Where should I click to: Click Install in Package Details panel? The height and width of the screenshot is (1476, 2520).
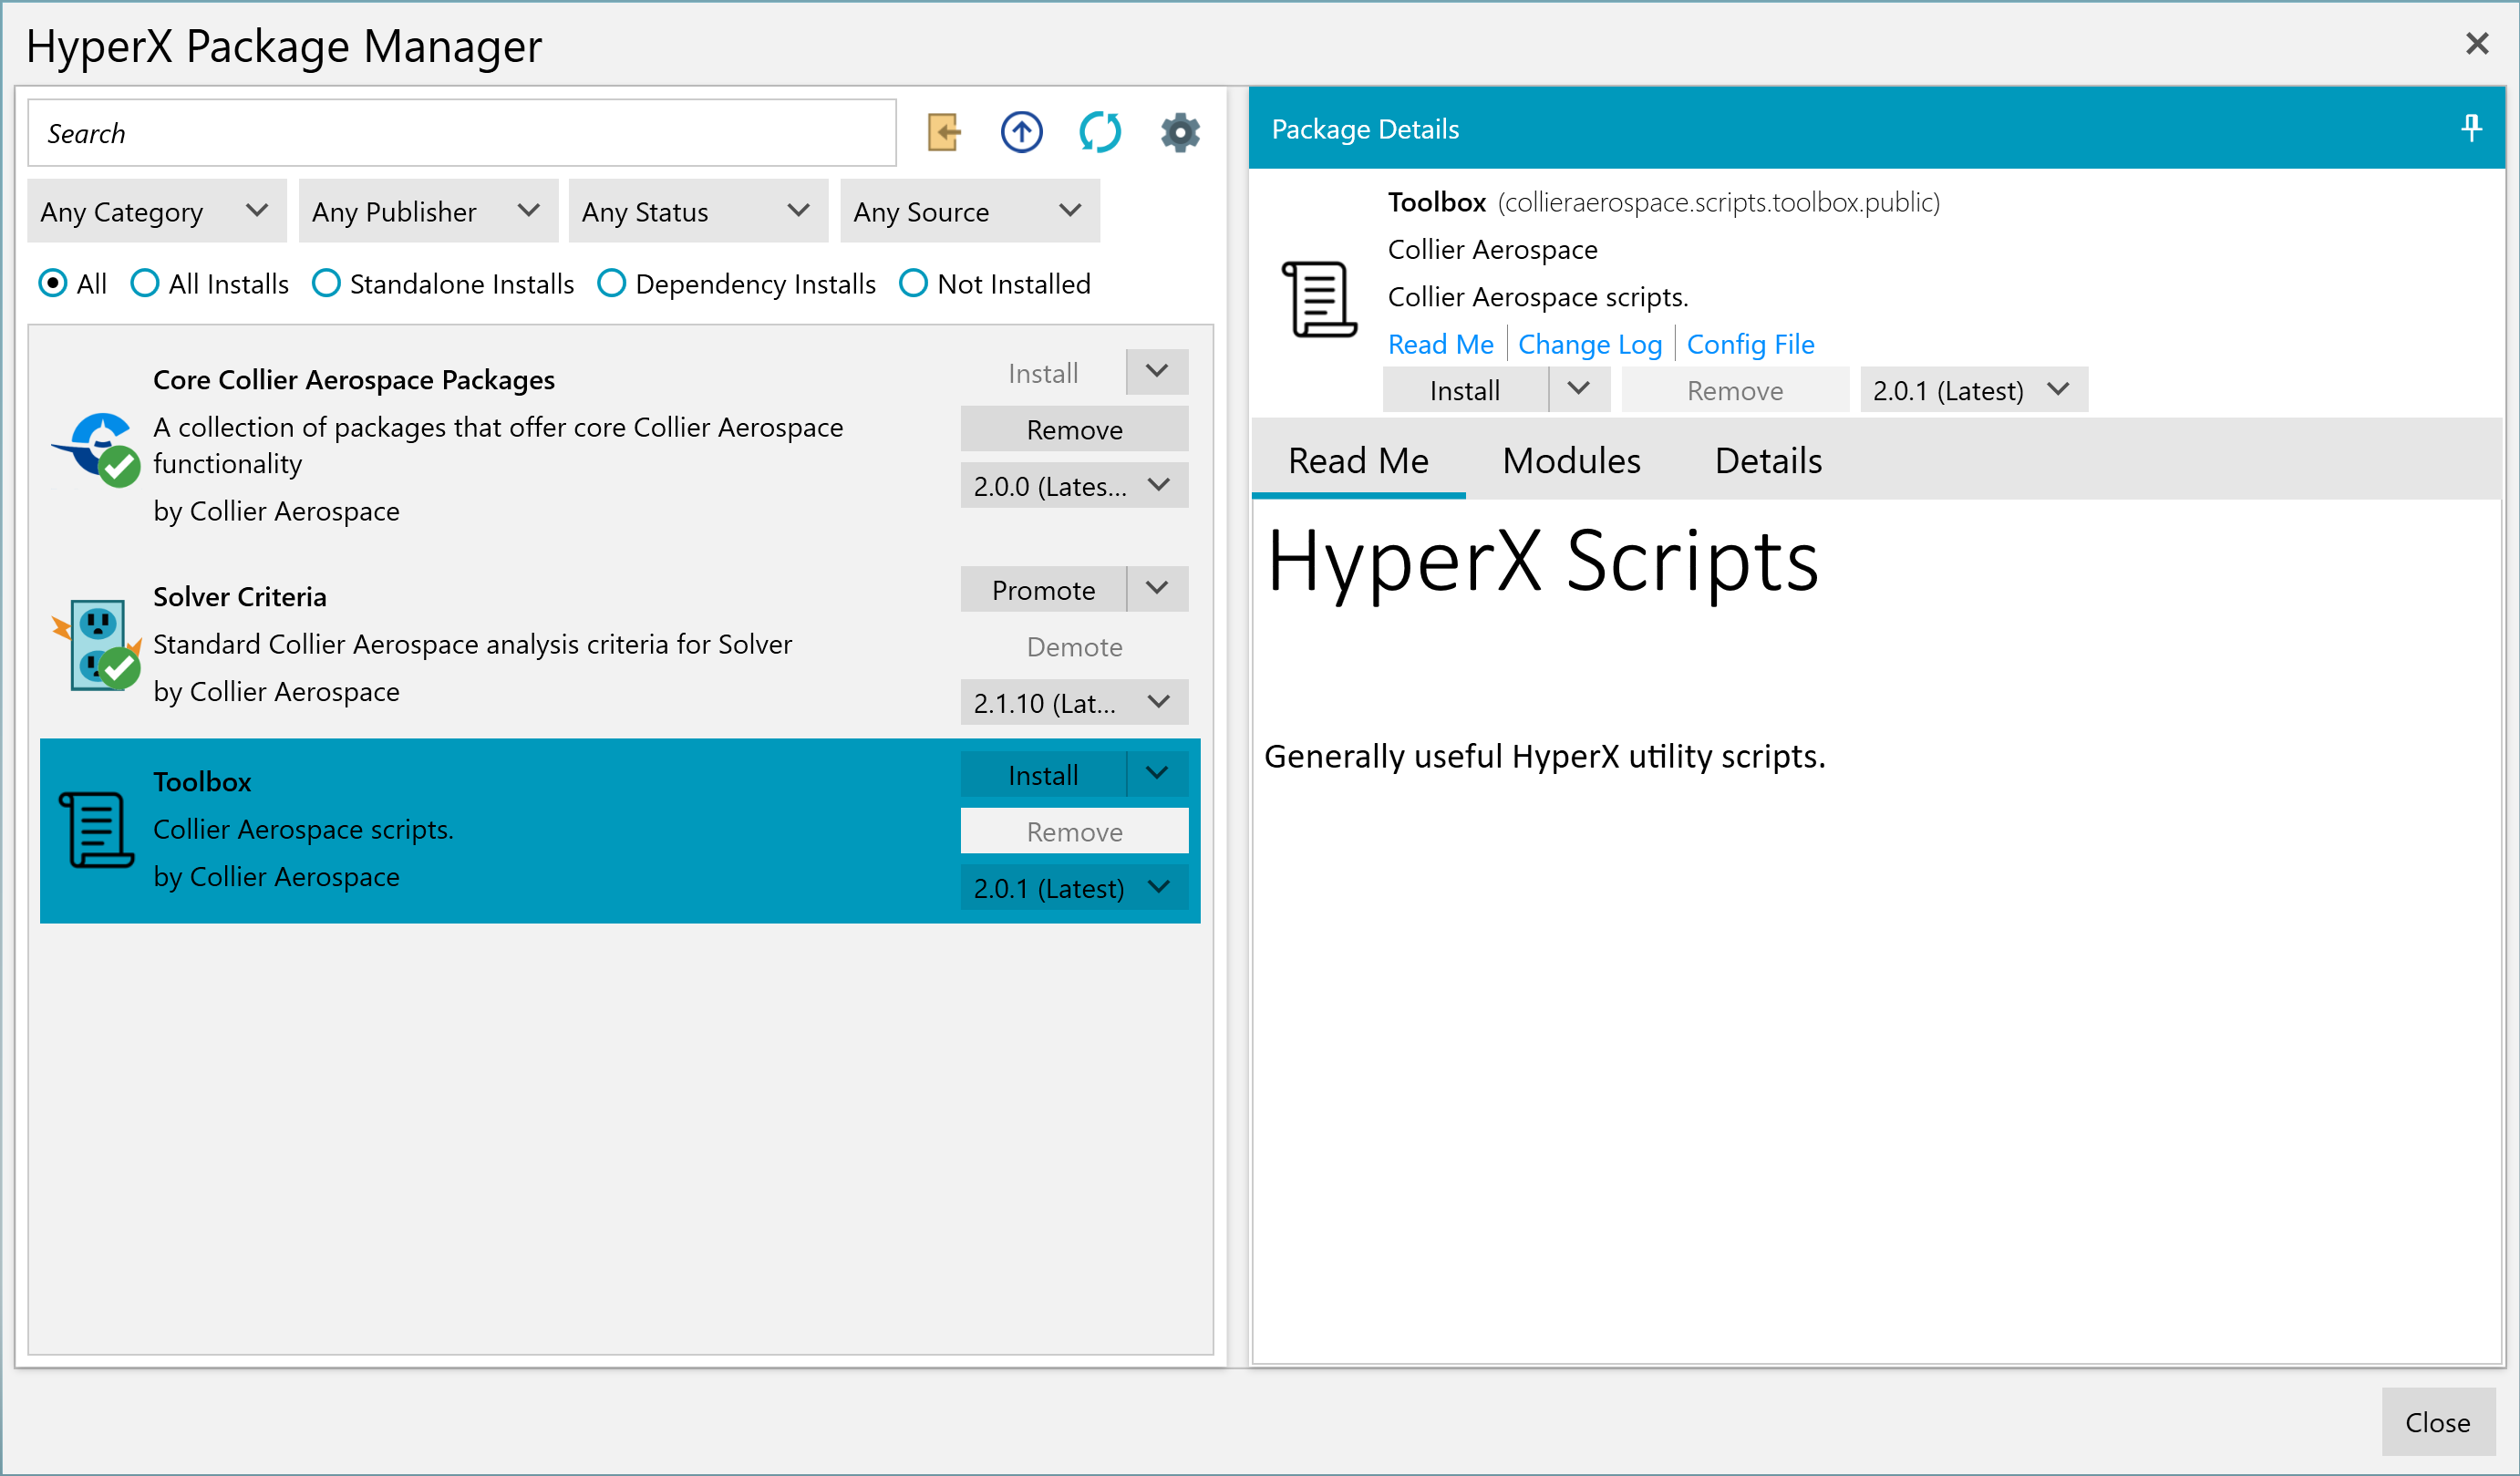pyautogui.click(x=1465, y=390)
